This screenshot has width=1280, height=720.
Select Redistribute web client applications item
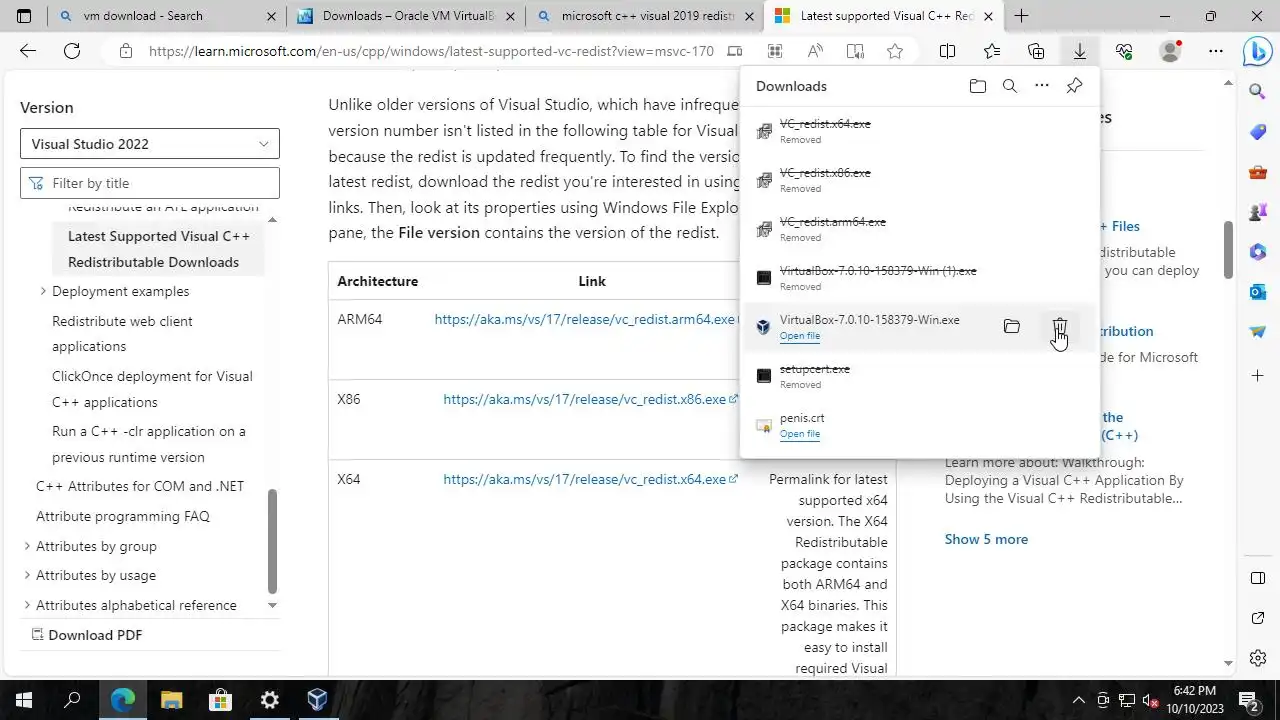[122, 334]
